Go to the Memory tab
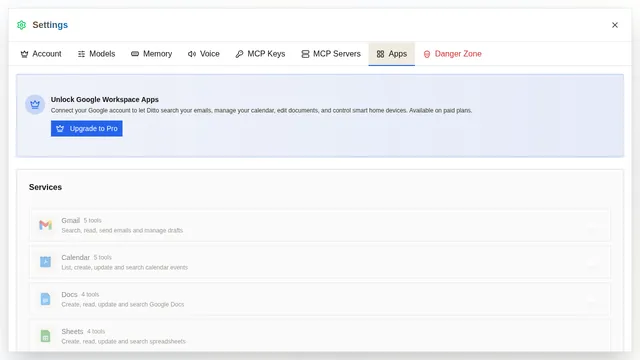Image resolution: width=640 pixels, height=360 pixels. tap(151, 54)
